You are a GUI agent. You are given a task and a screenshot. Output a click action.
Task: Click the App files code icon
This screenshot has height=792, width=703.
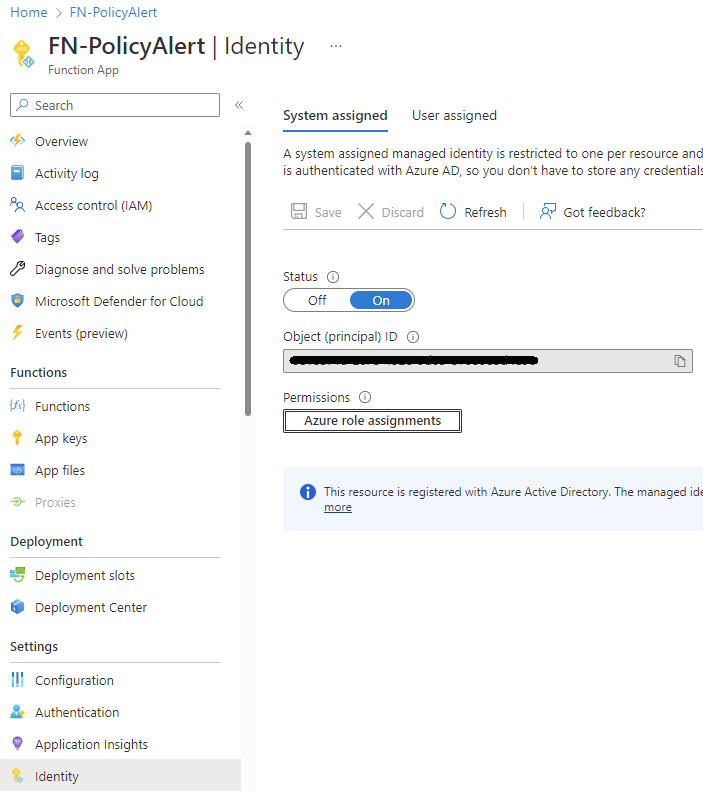(18, 470)
